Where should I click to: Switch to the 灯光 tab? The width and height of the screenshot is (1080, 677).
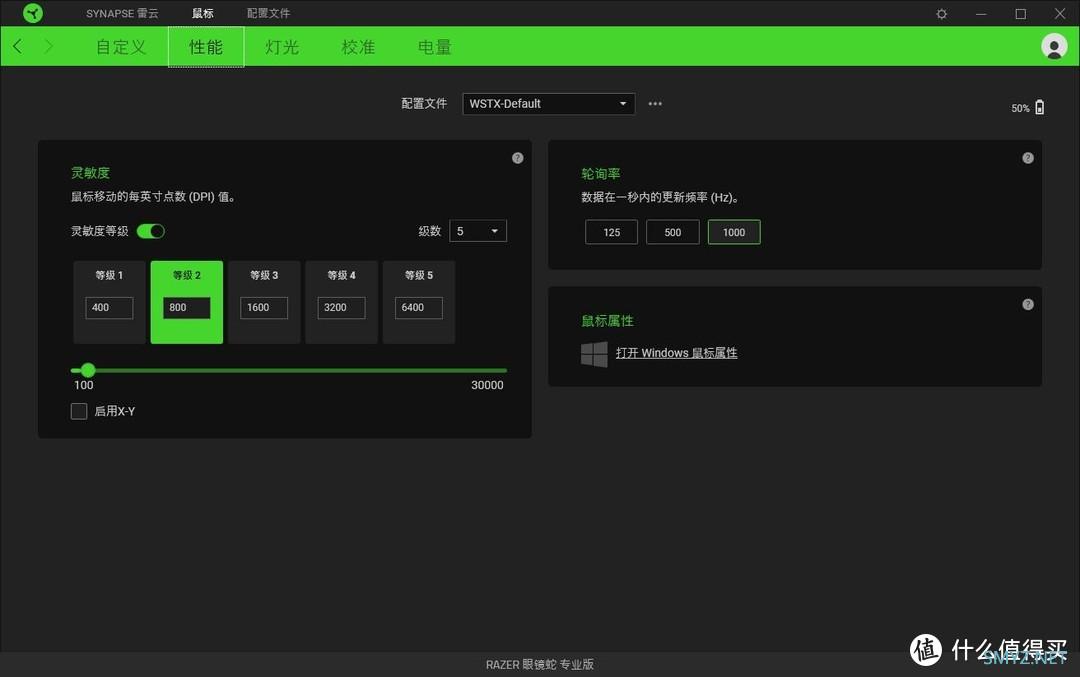tap(282, 47)
